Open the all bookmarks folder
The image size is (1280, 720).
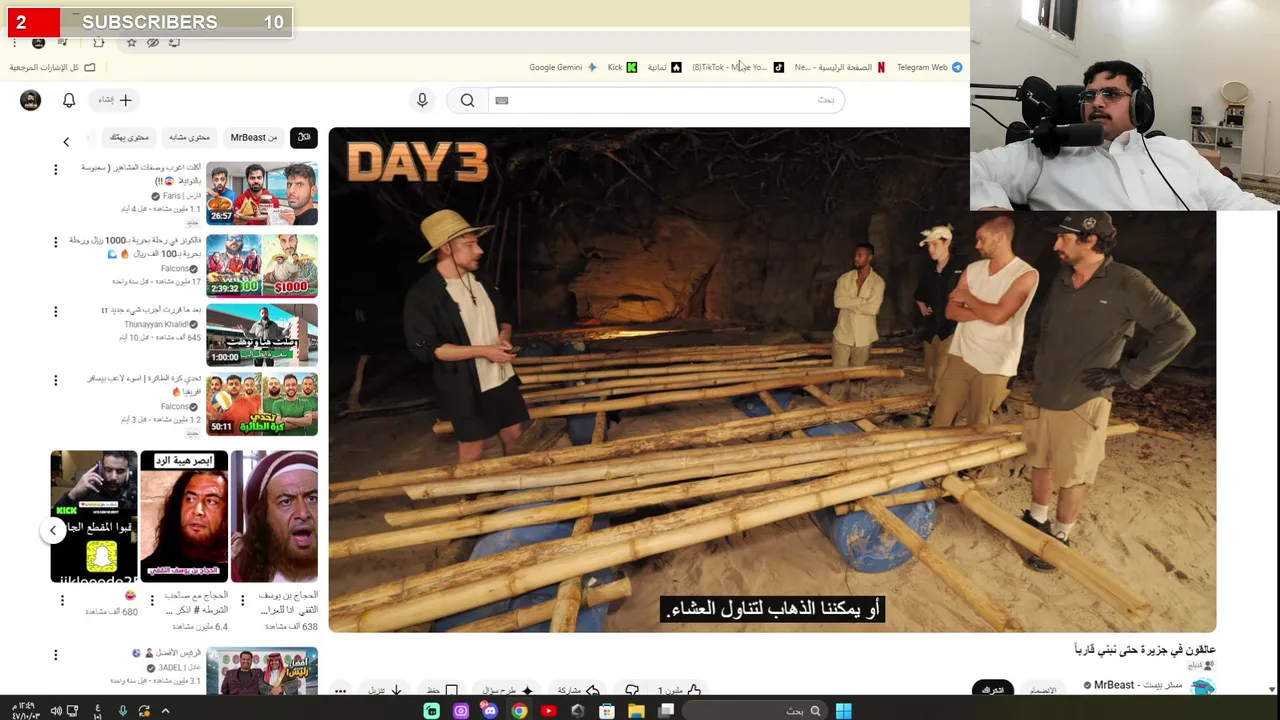(52, 67)
